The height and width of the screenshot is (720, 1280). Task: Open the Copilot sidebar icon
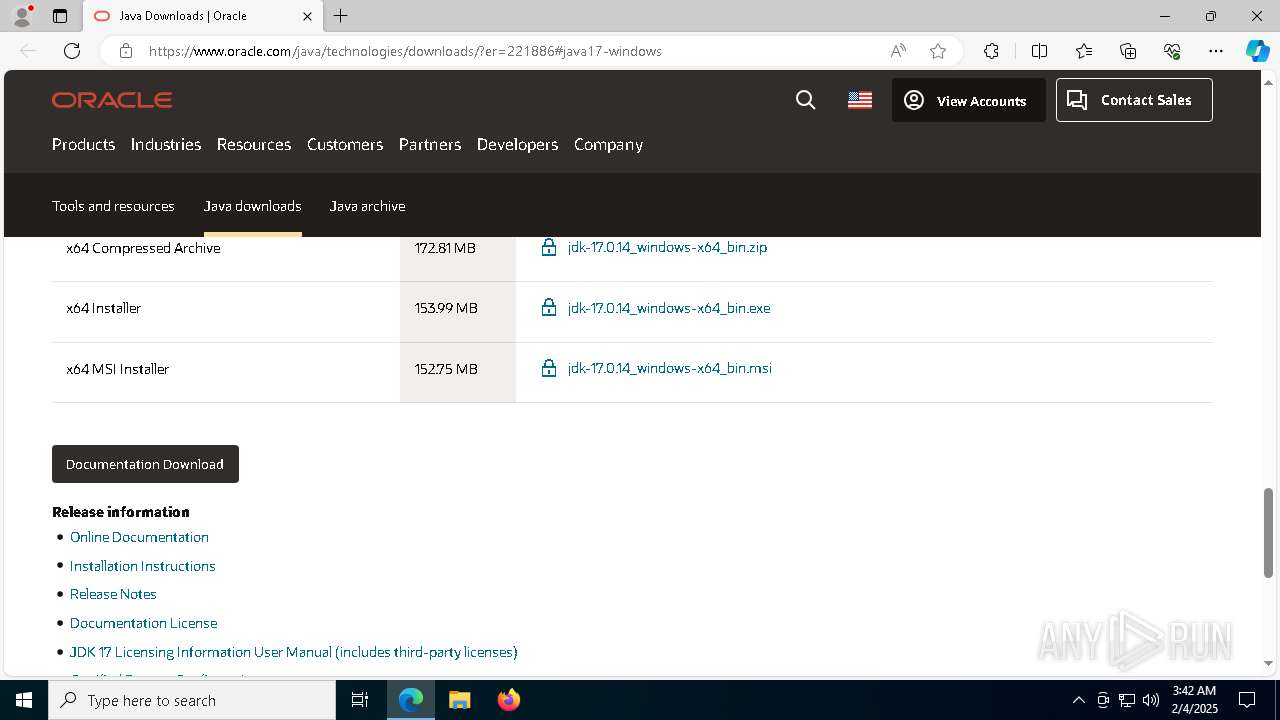point(1257,51)
